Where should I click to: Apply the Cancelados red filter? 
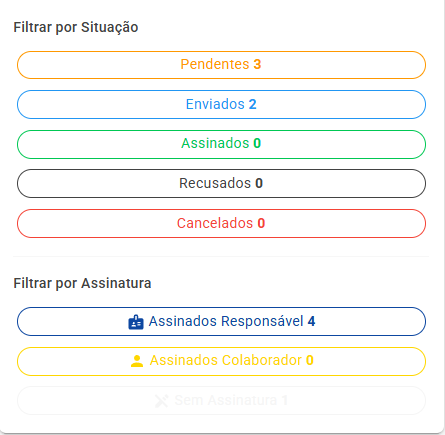point(221,223)
